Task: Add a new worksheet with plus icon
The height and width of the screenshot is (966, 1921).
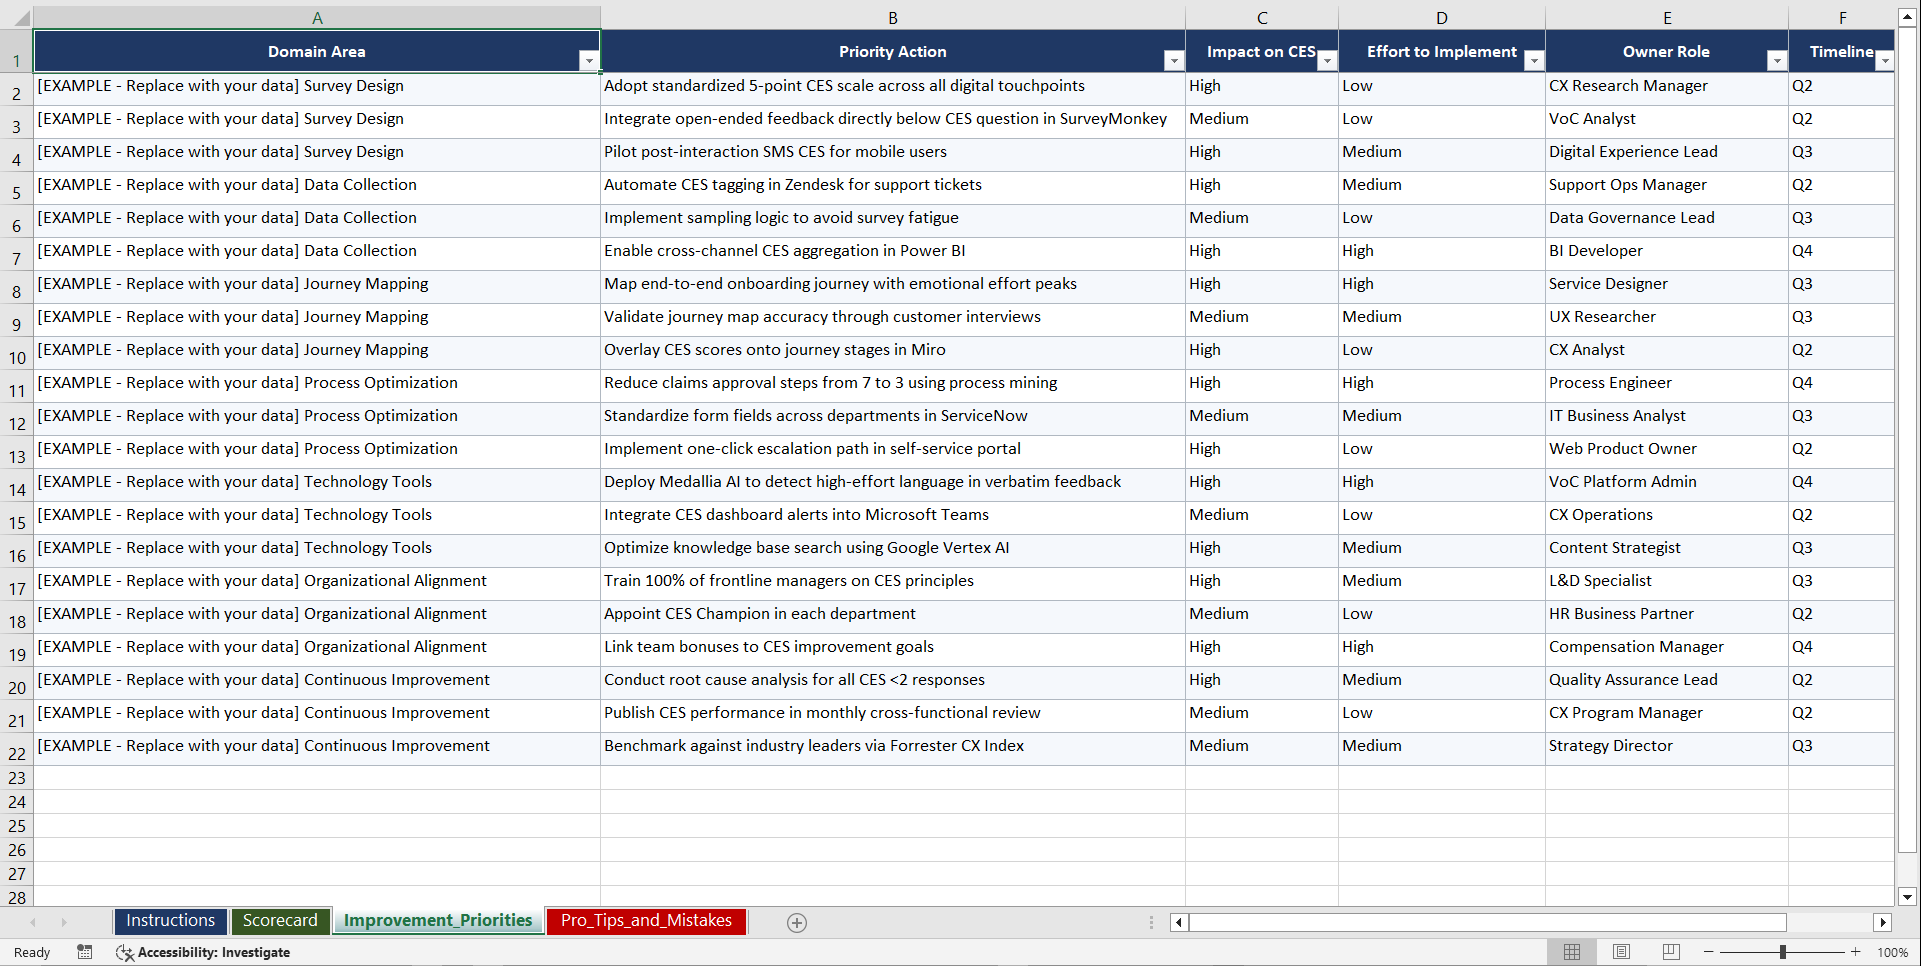Action: [x=797, y=922]
